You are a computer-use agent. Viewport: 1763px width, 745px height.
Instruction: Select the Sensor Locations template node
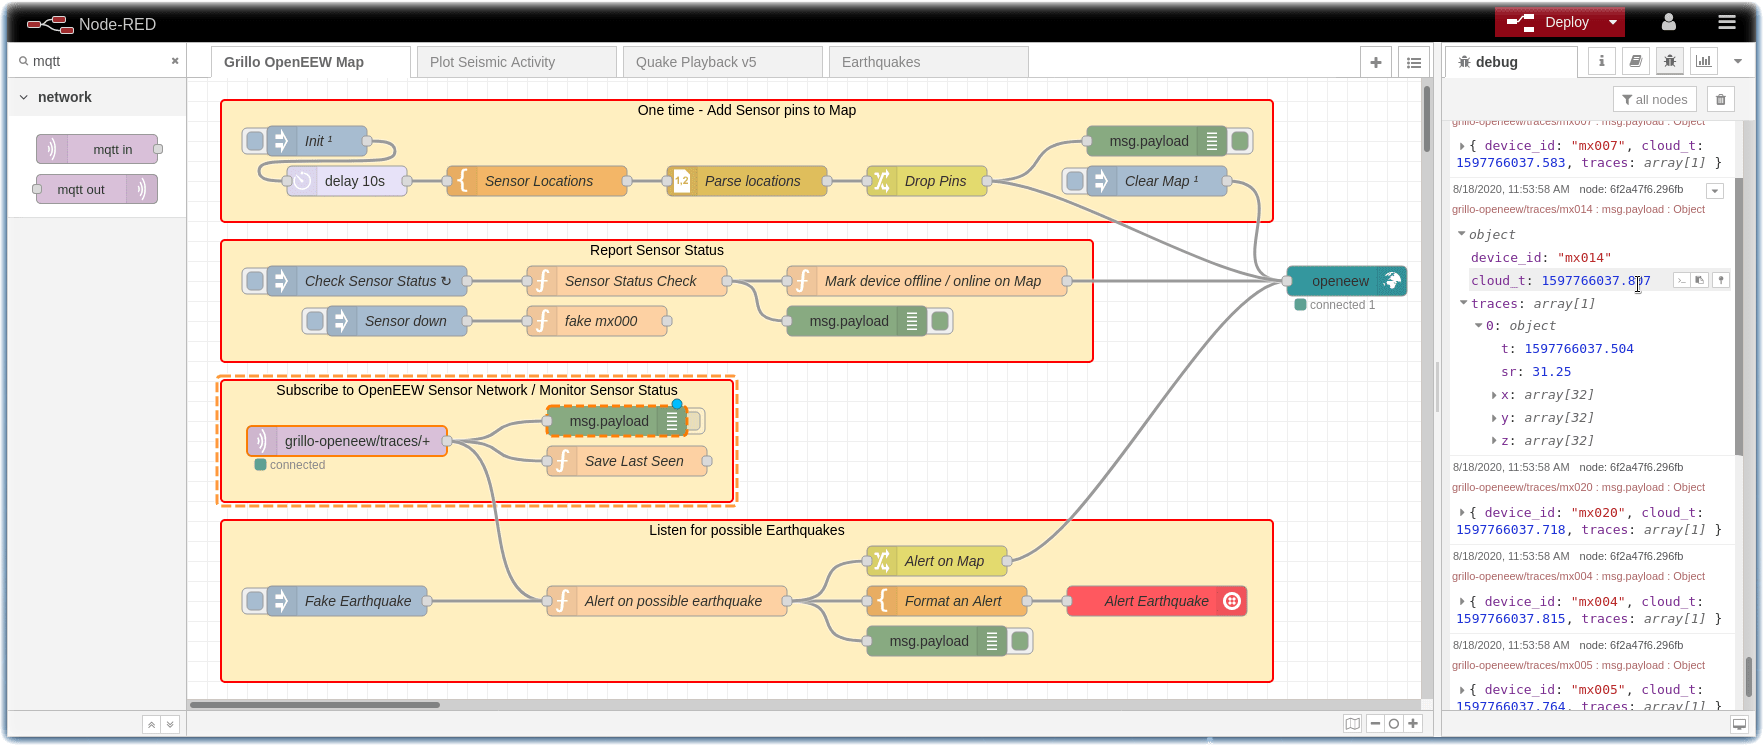point(537,181)
